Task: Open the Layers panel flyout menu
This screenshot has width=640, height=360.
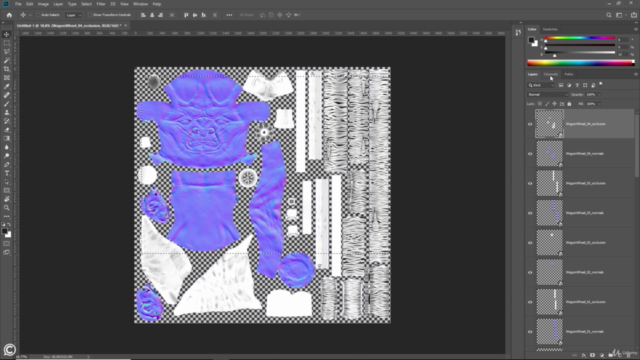Action: 636,74
